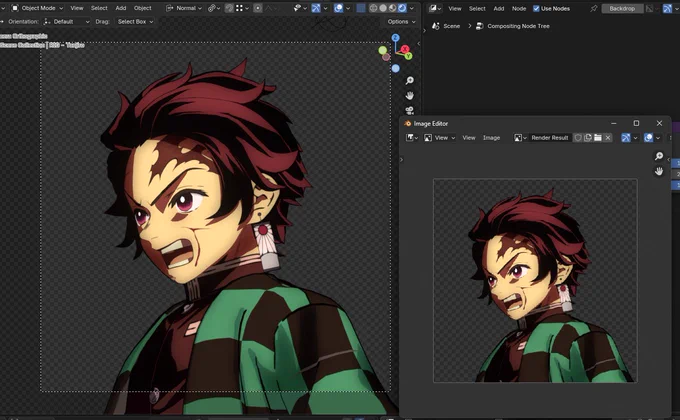Toggle the camera view icon

[x=409, y=110]
